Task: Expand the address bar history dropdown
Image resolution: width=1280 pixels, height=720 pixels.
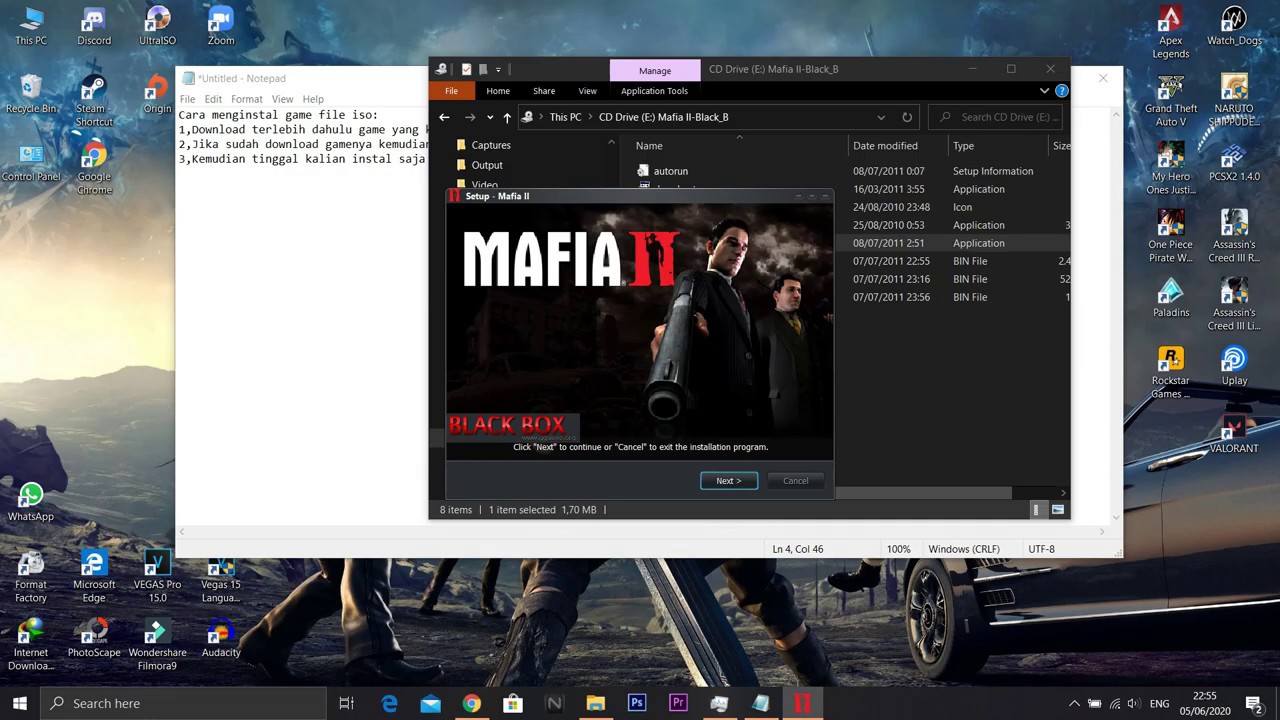Action: coord(881,117)
